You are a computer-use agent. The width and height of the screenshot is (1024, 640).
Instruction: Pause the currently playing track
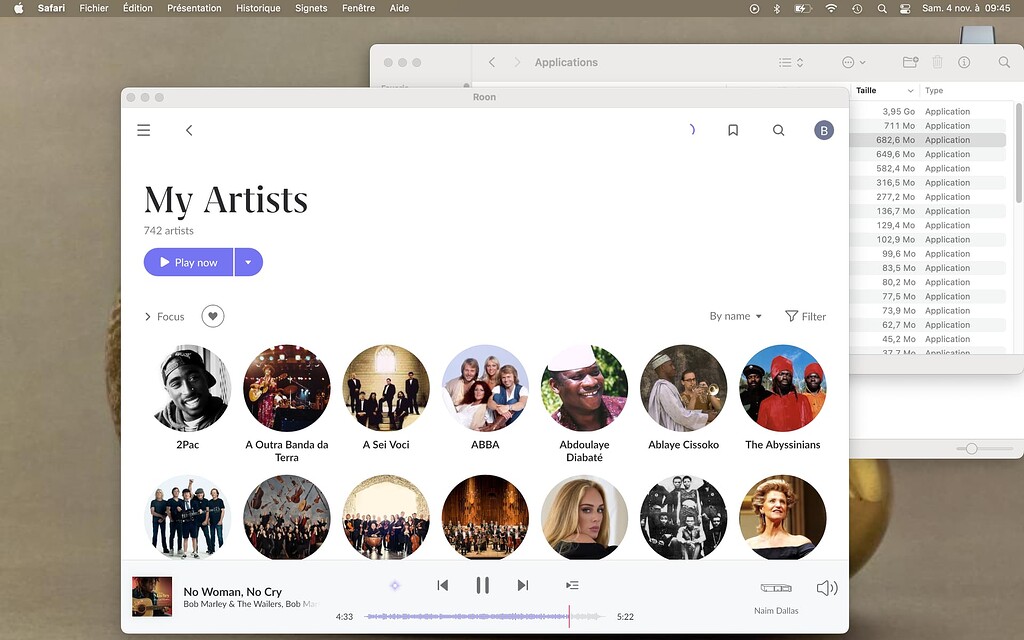(482, 585)
